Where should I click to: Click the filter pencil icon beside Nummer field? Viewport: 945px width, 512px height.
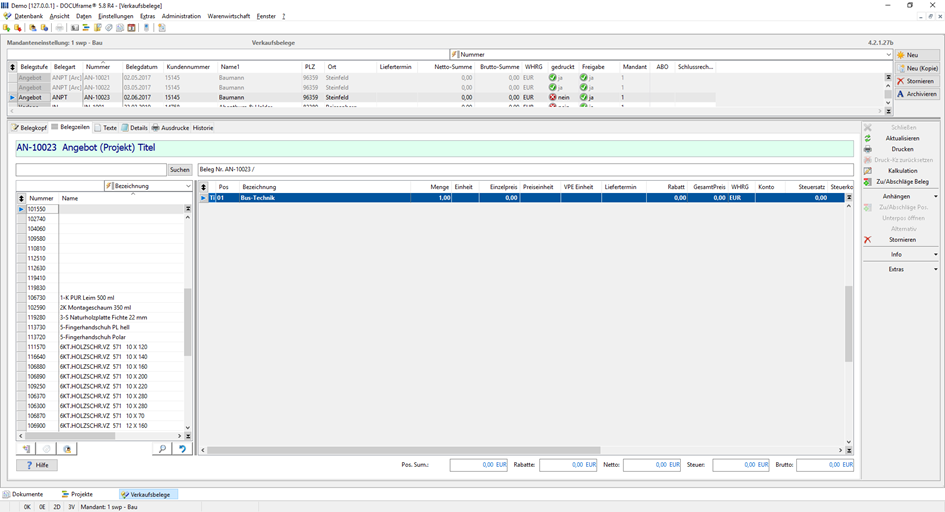point(455,54)
